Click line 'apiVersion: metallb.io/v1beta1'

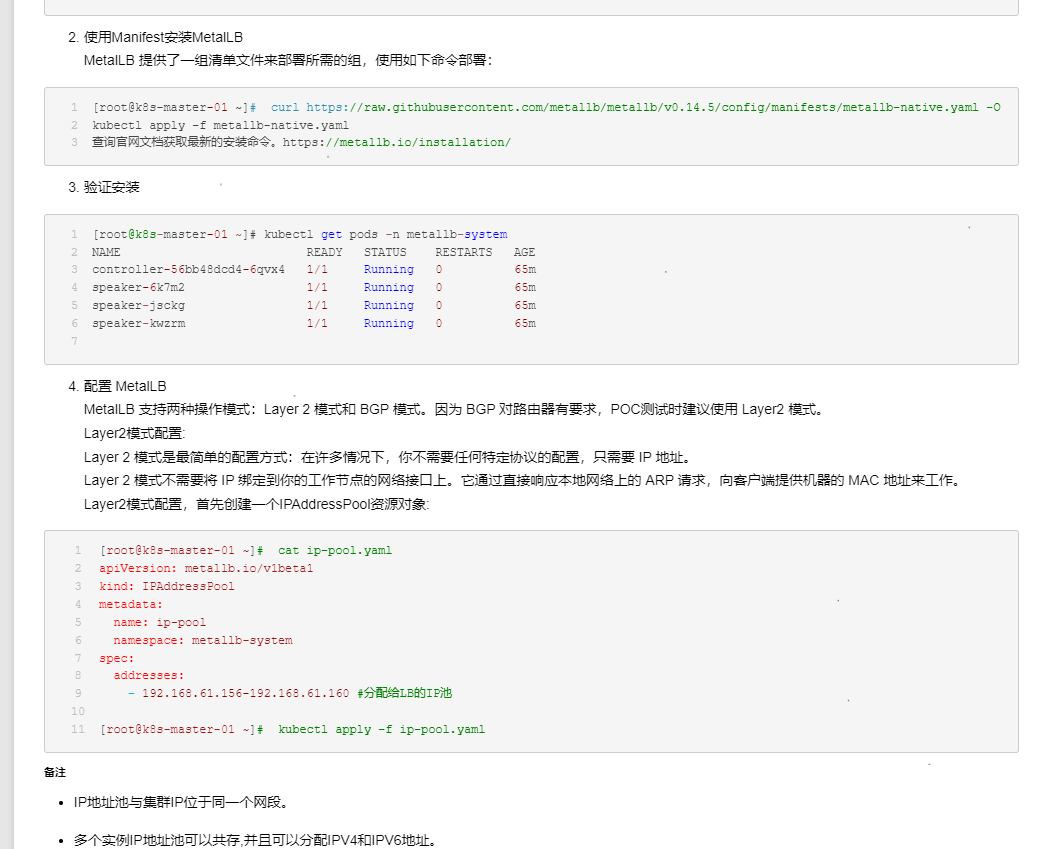206,569
